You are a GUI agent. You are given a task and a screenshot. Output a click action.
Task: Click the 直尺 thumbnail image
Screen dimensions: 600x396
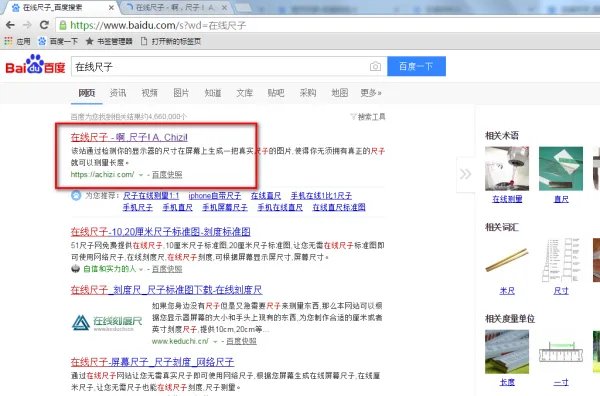(x=561, y=169)
